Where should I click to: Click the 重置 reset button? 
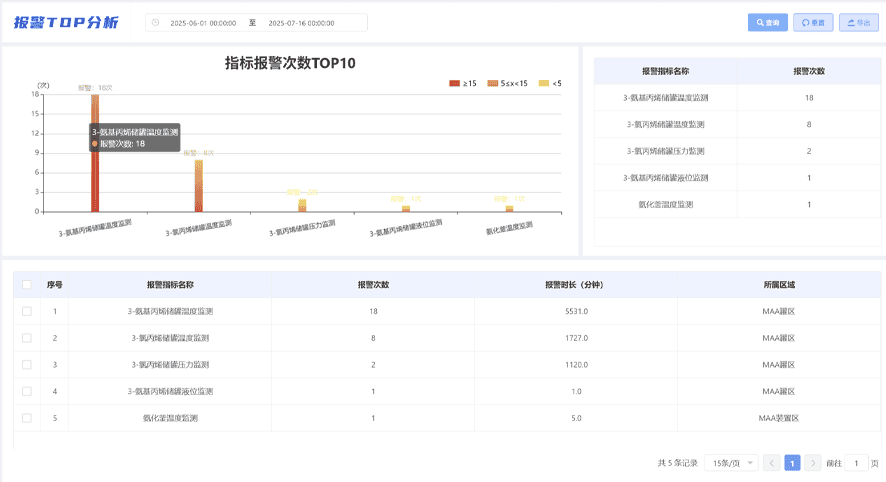[x=812, y=22]
